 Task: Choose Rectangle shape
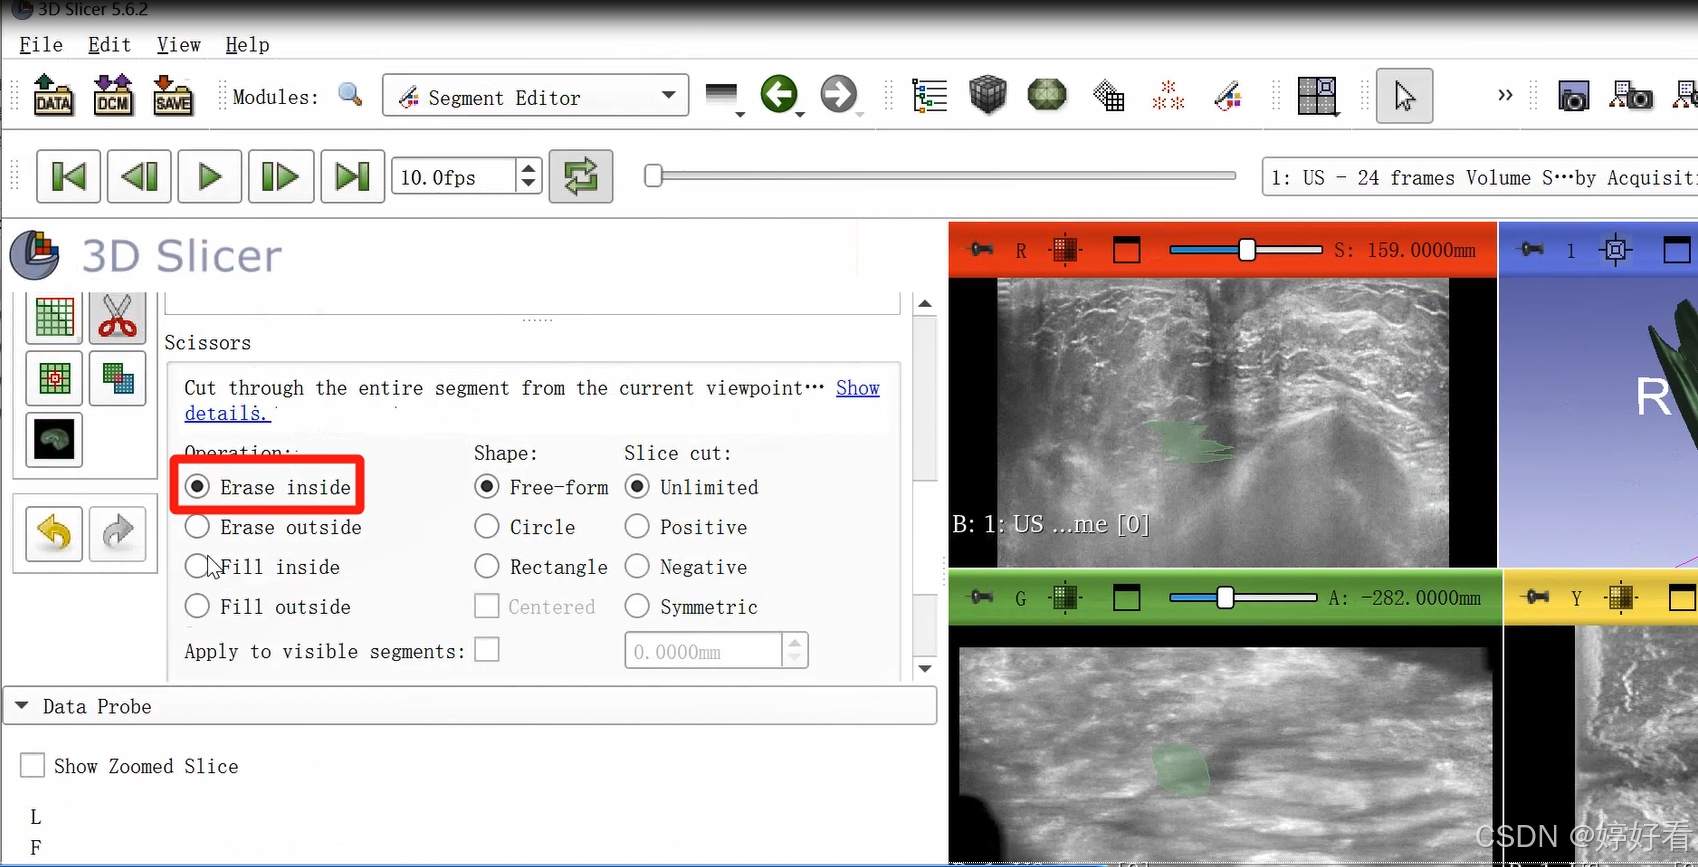click(x=541, y=567)
